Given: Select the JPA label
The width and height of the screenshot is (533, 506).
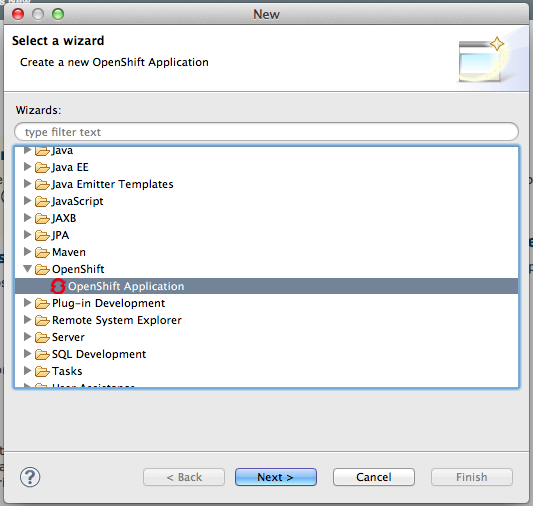Looking at the screenshot, I should [x=61, y=235].
